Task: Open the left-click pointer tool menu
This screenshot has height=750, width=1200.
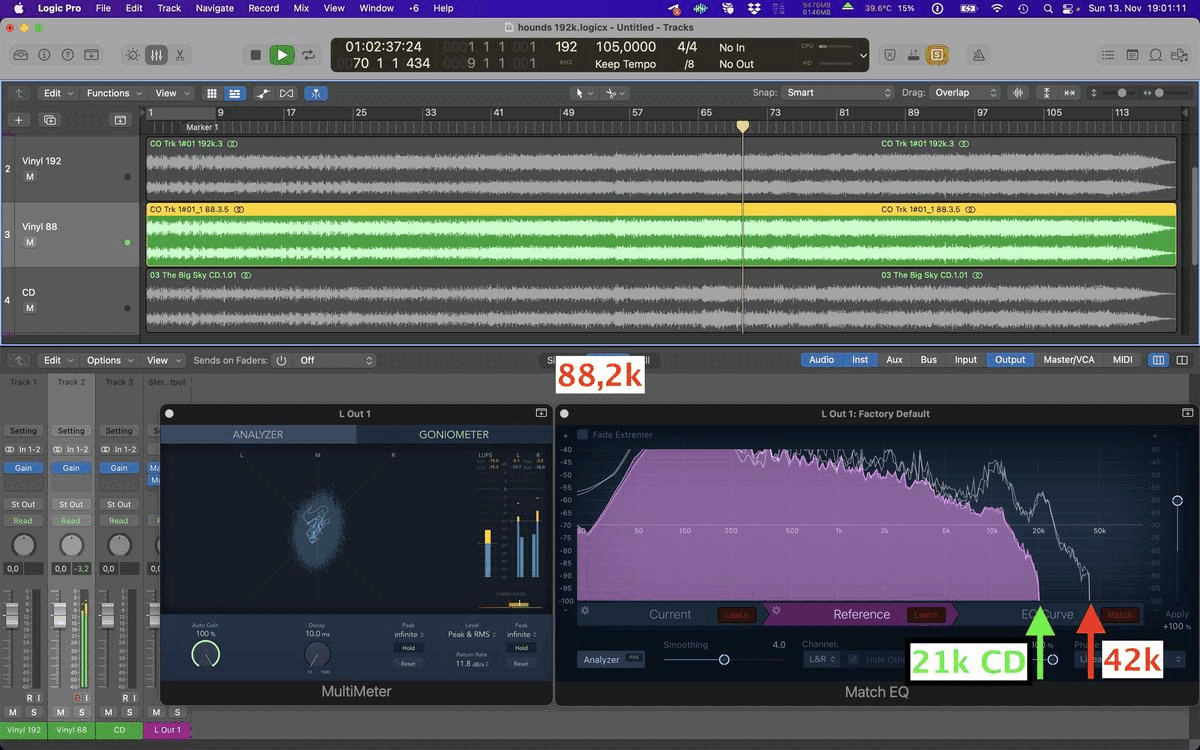Action: (x=583, y=93)
